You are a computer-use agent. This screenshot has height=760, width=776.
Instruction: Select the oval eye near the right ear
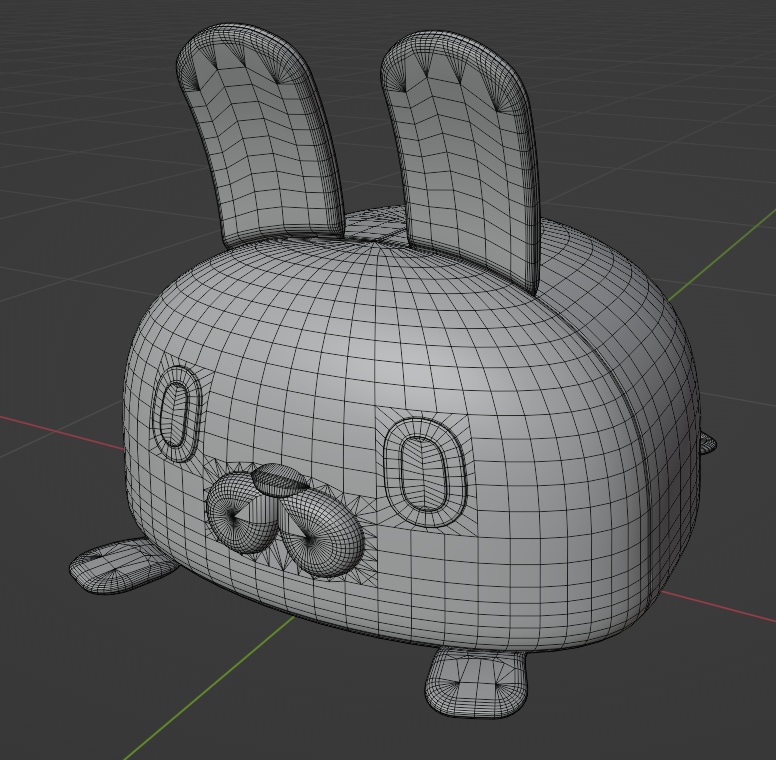(424, 473)
